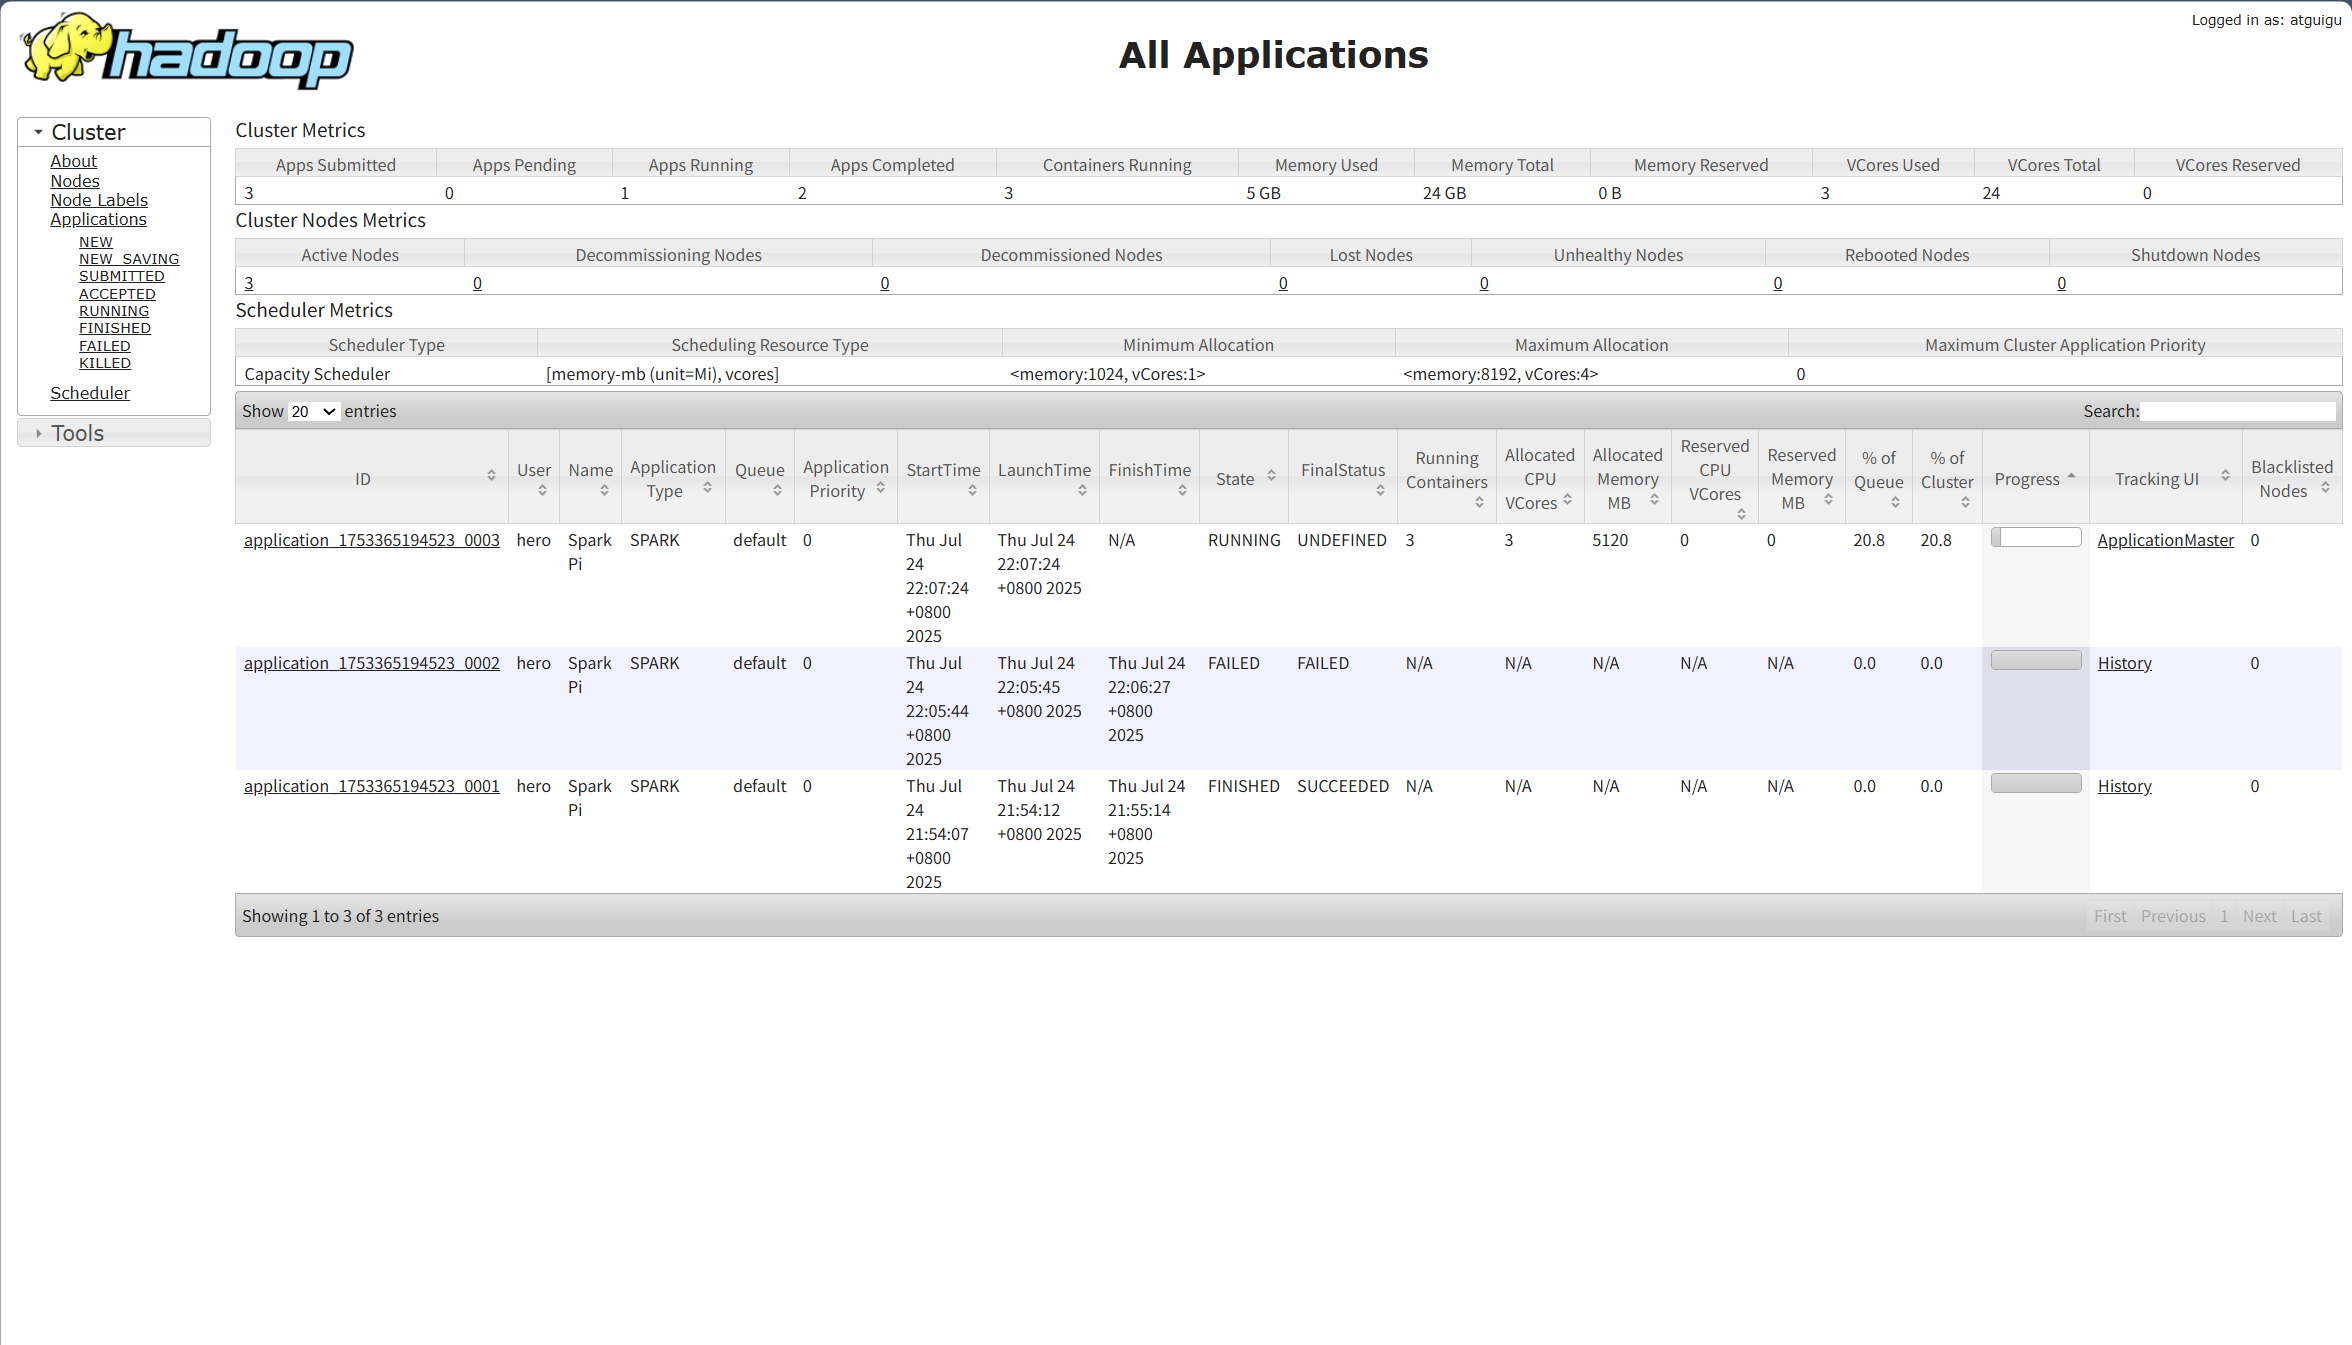Go to the Next page button

pyautogui.click(x=2259, y=916)
